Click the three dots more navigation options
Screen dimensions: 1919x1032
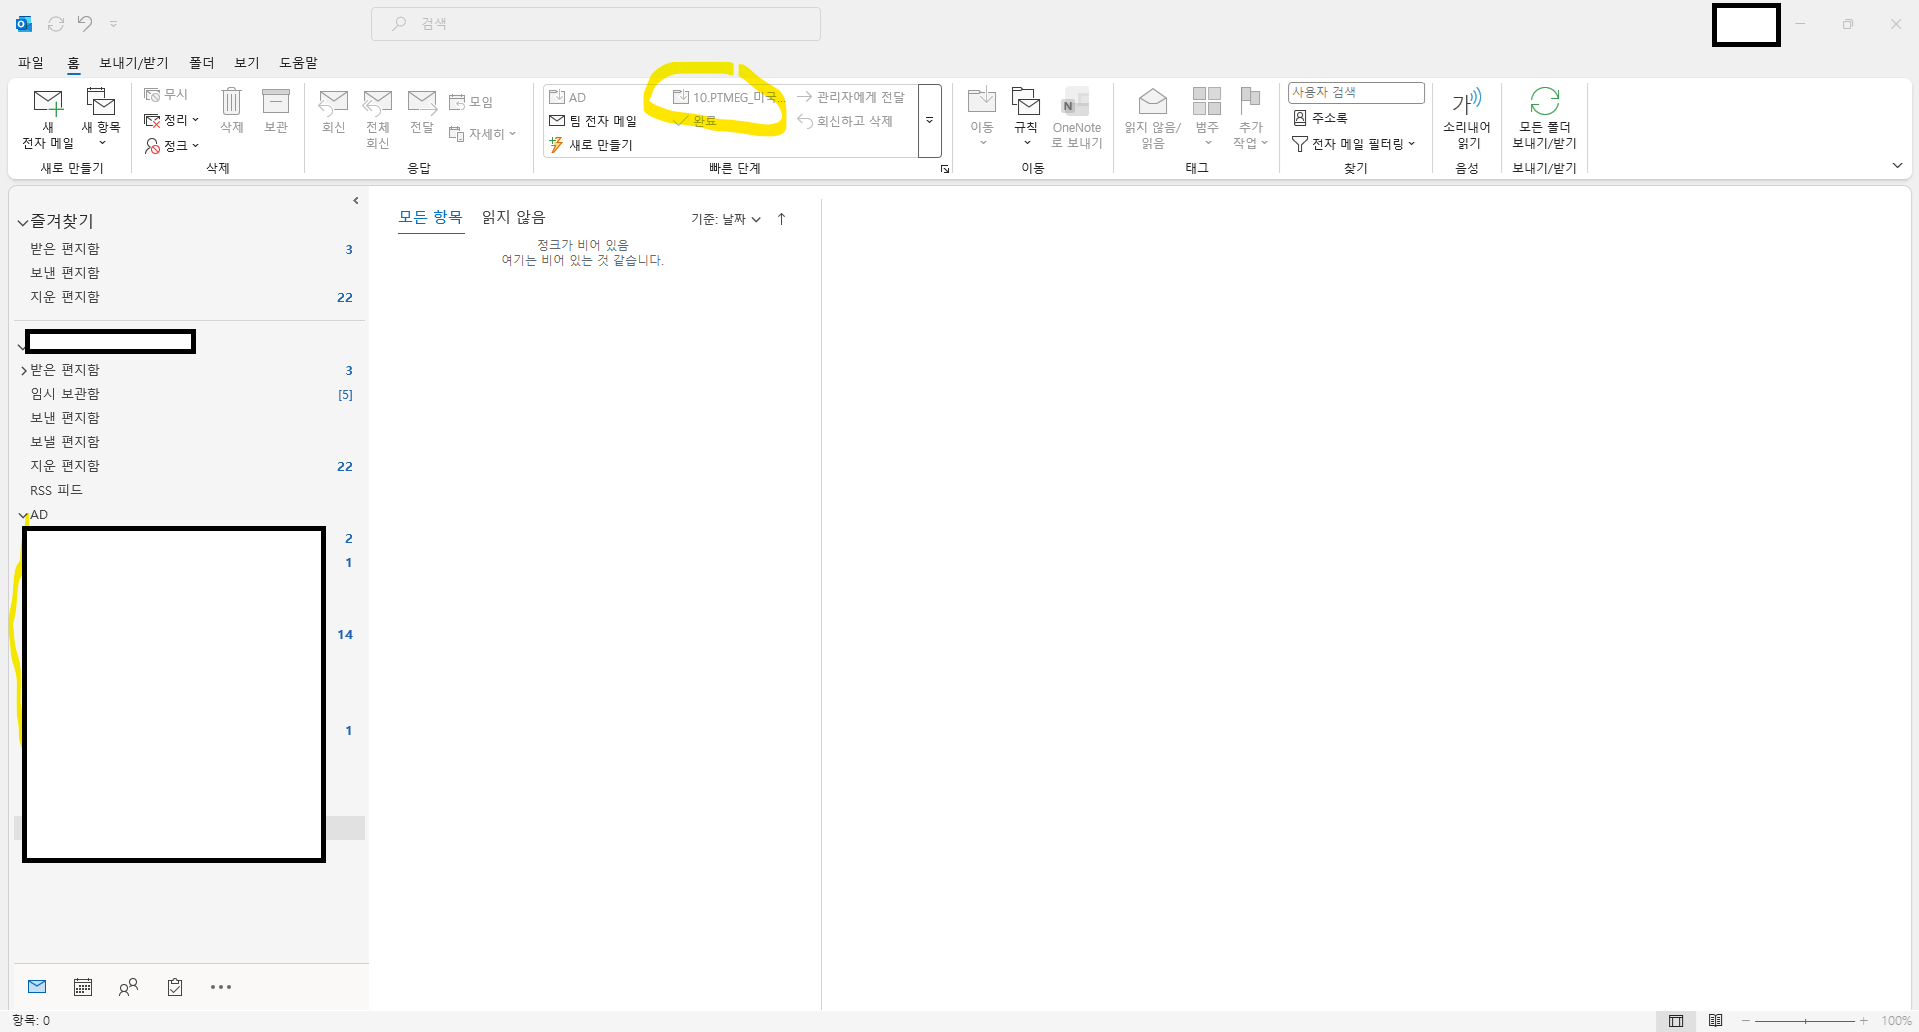(x=221, y=987)
